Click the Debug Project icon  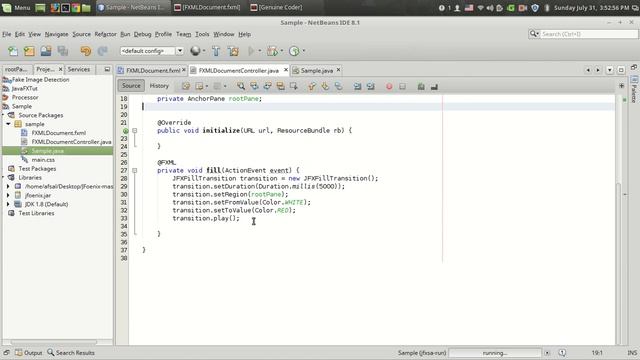pos(272,51)
